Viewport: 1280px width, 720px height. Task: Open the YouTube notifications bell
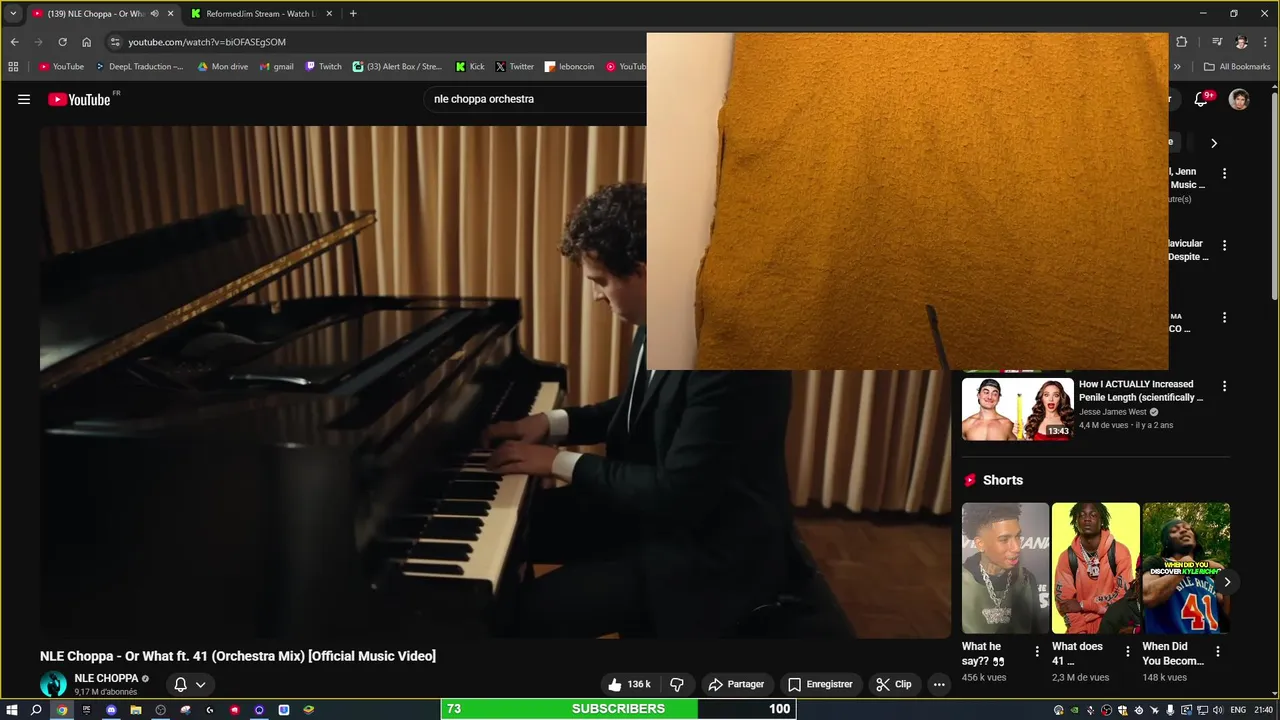[x=1201, y=99]
